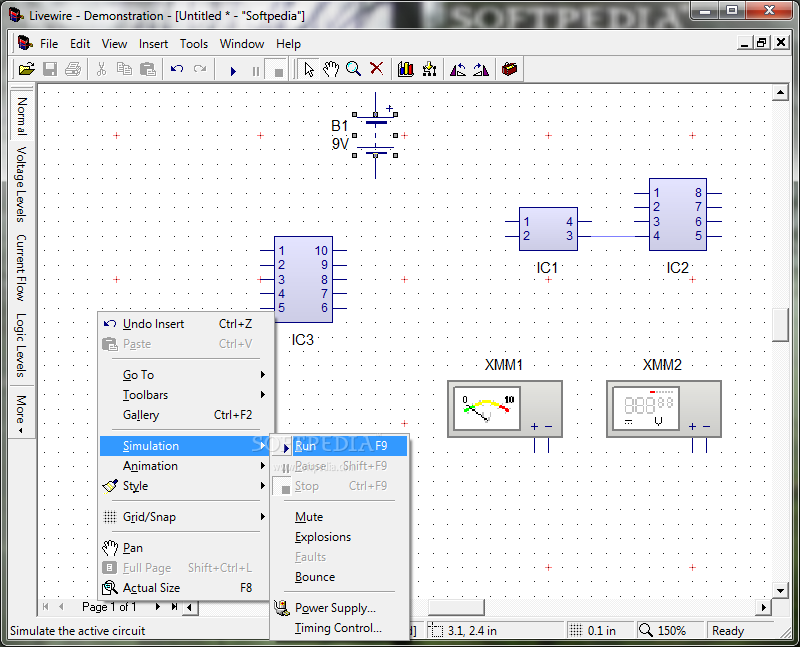
Task: Open a file with the Open toolbar icon
Action: tap(27, 69)
